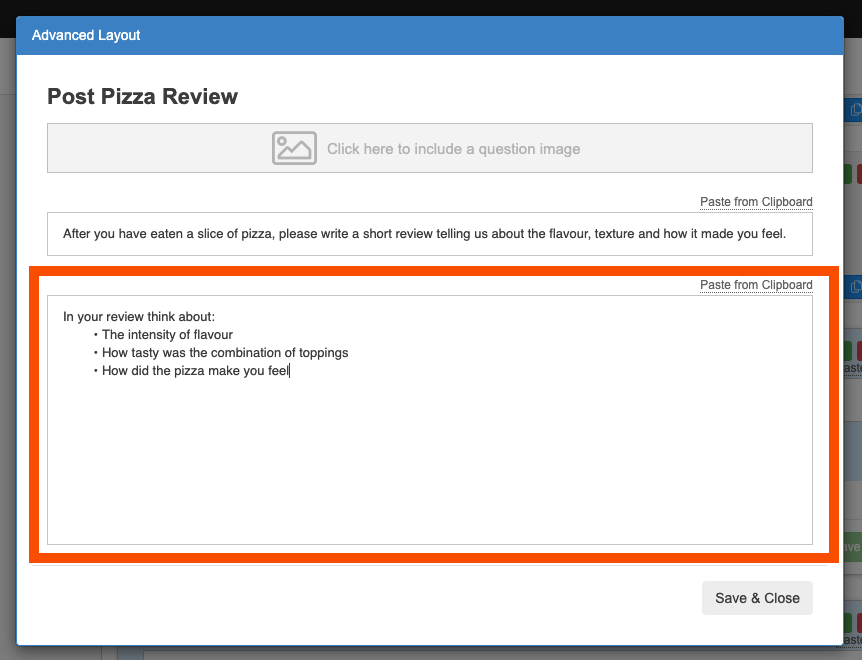Place cursor in 'combination of toppings' bullet line

point(225,353)
